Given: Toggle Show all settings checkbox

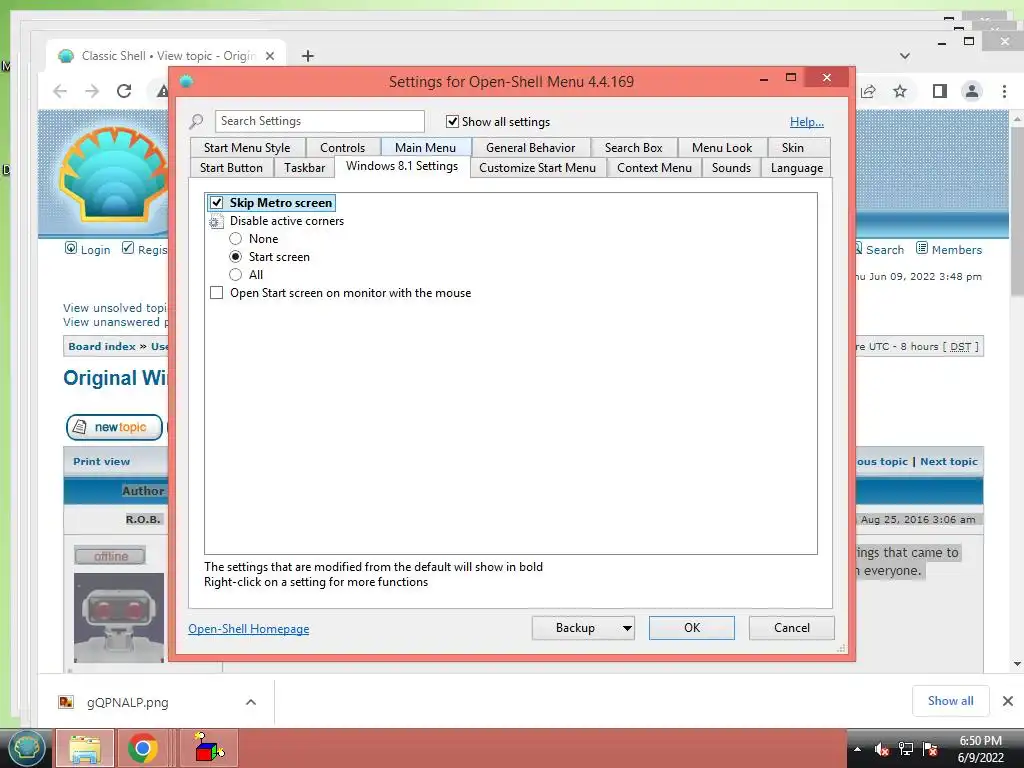Looking at the screenshot, I should click(x=452, y=121).
